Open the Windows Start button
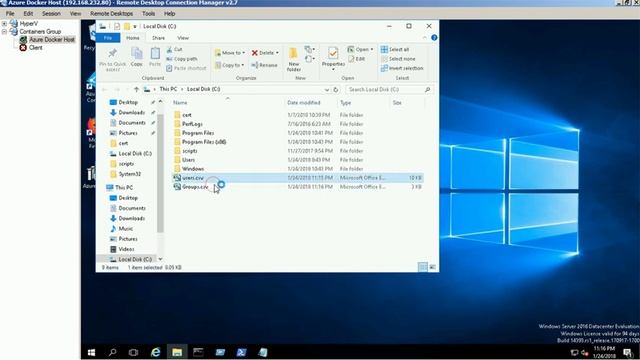 (x=91, y=352)
